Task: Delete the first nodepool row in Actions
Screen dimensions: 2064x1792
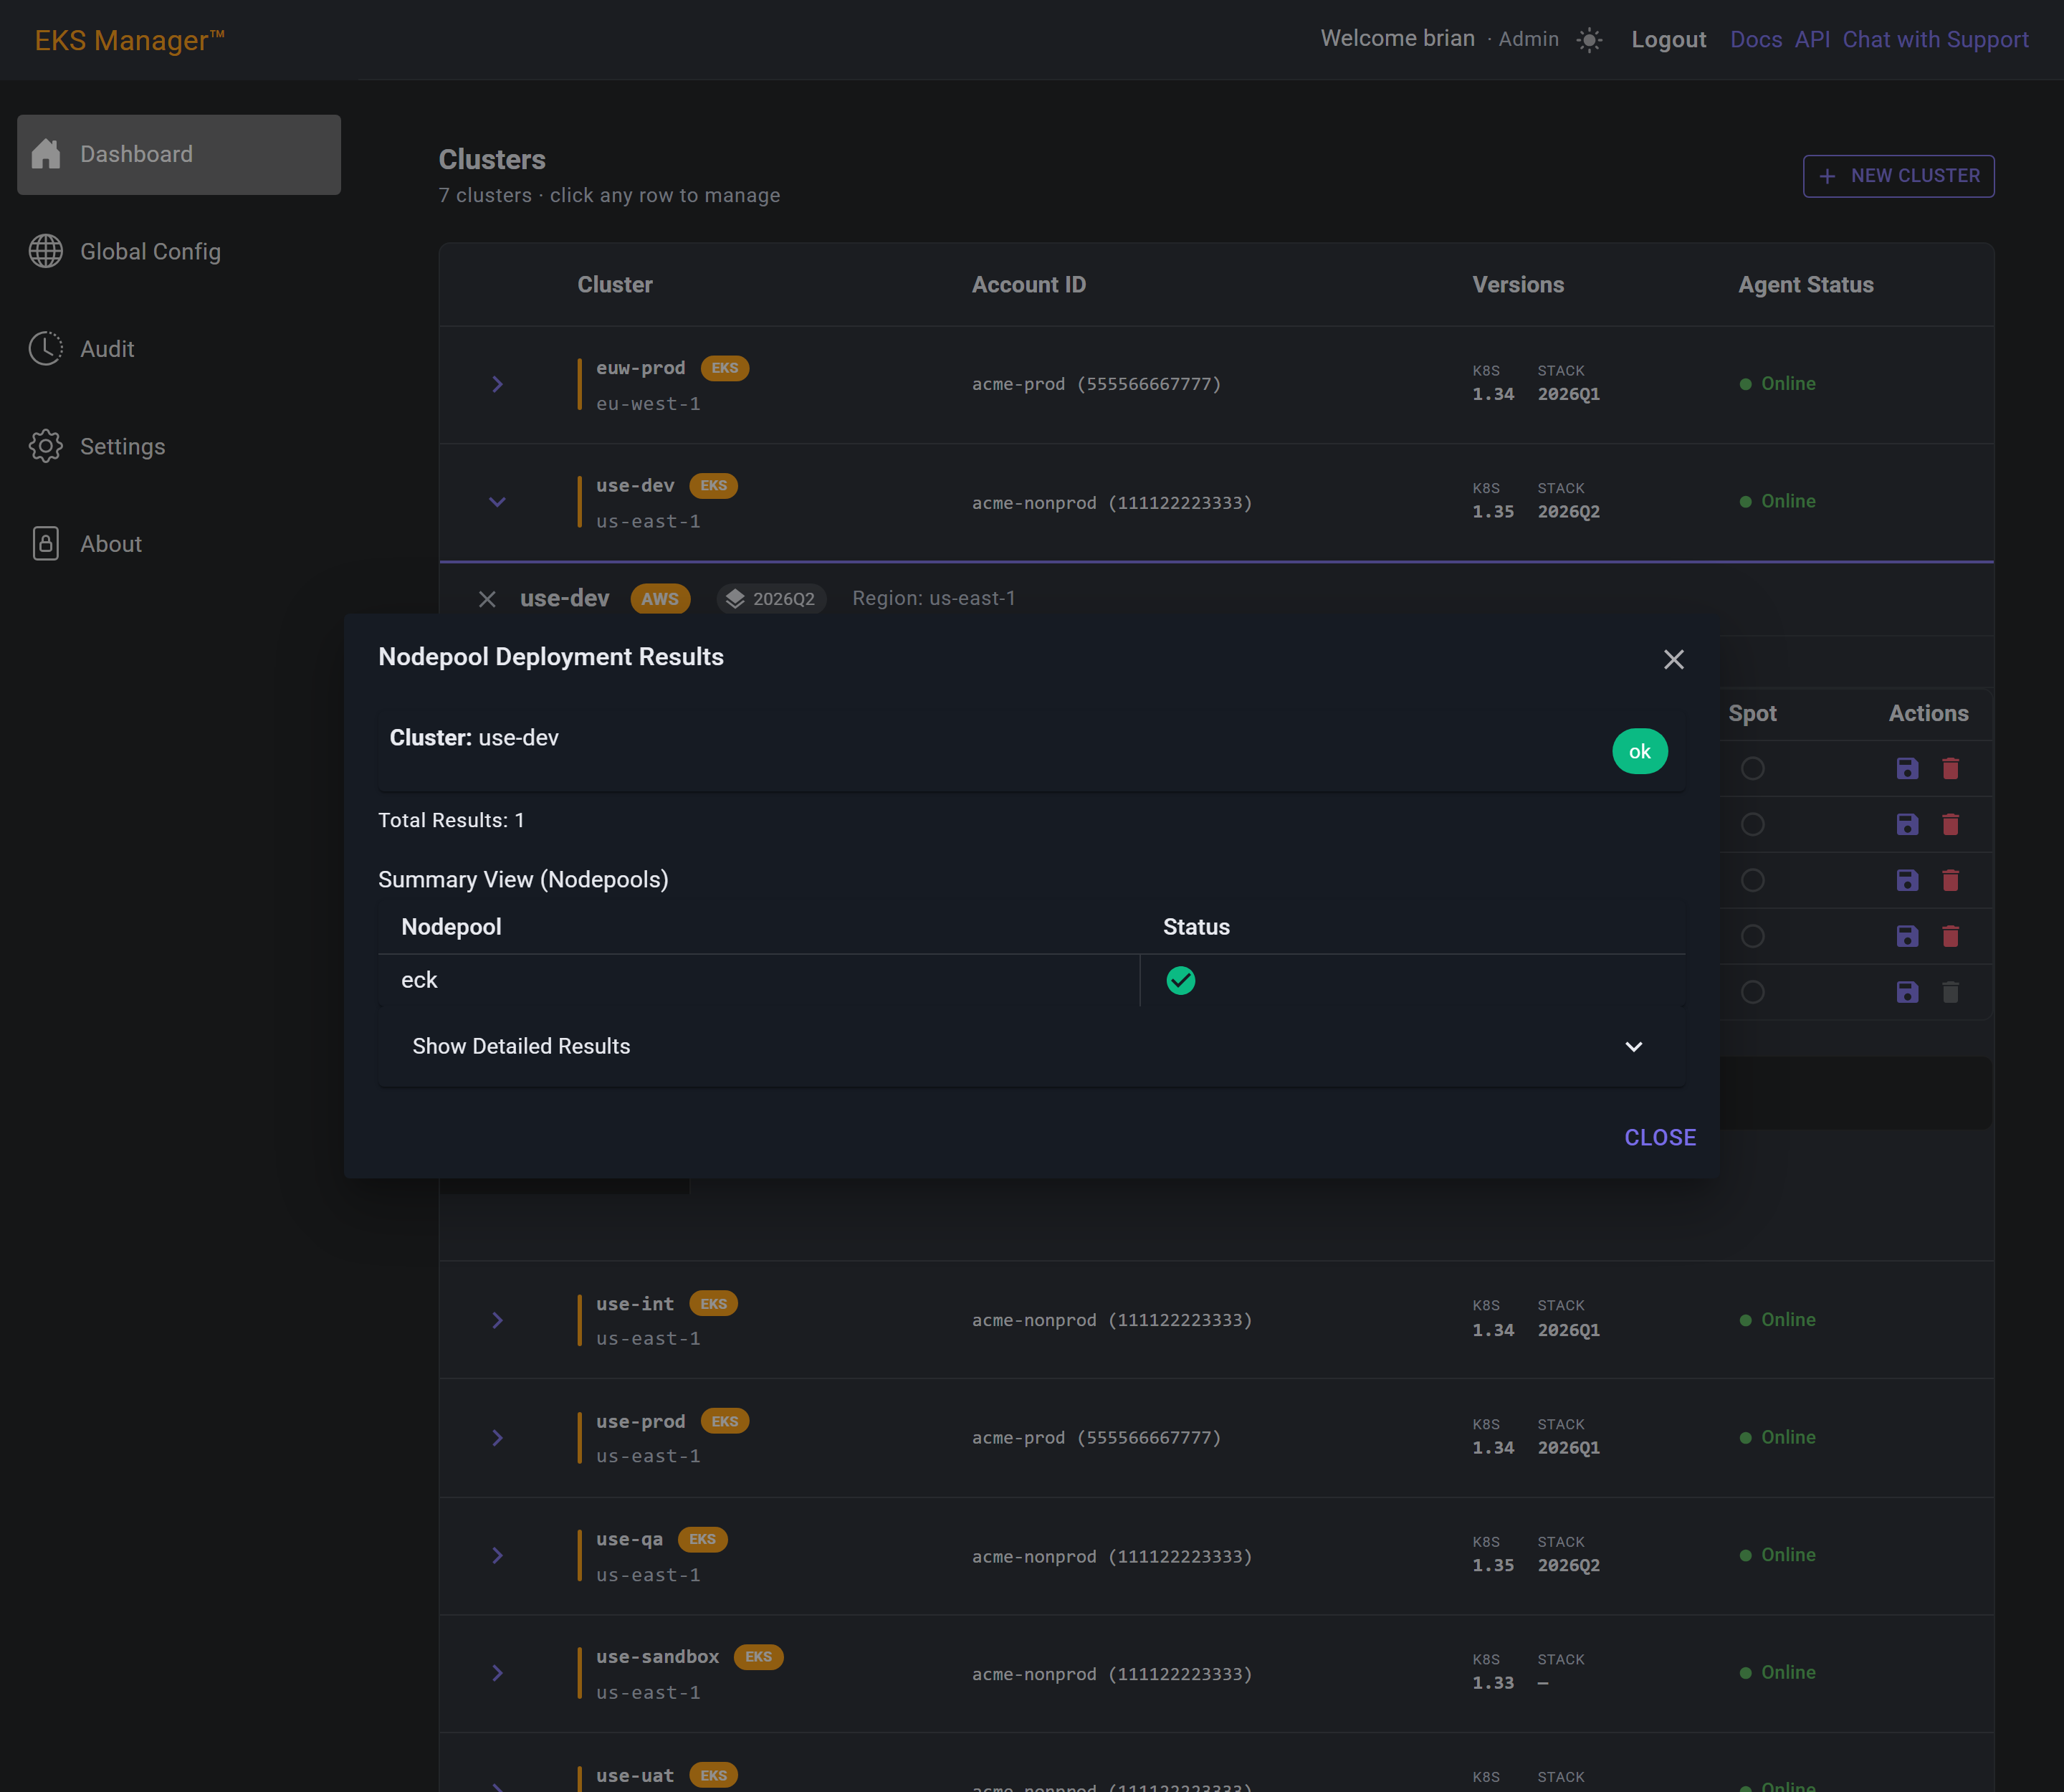Action: (1950, 768)
